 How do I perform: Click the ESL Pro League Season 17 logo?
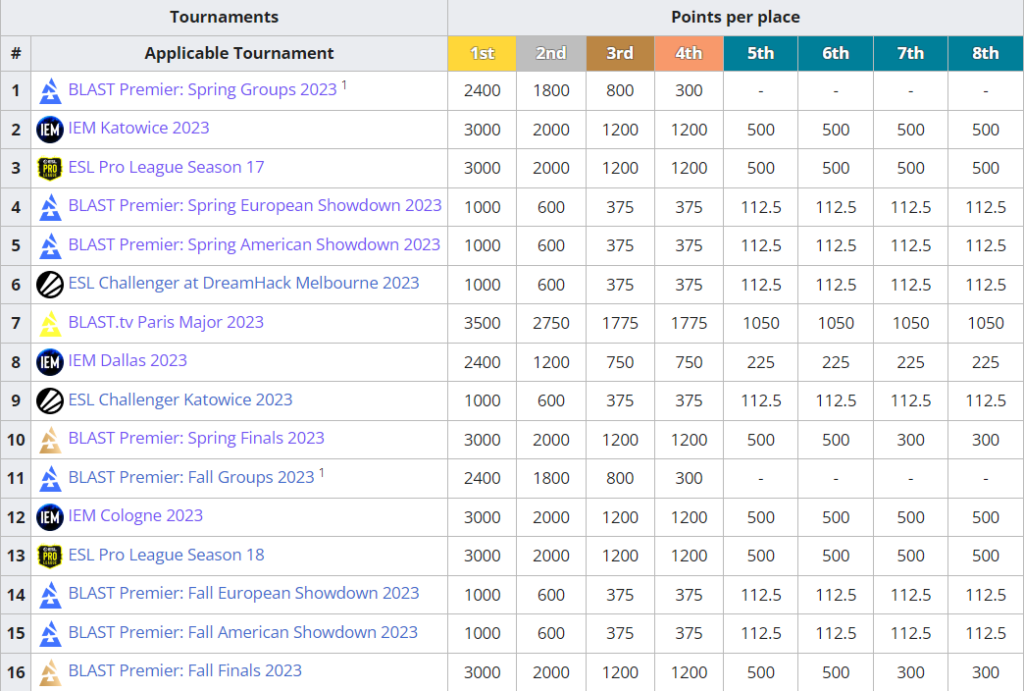coord(50,168)
